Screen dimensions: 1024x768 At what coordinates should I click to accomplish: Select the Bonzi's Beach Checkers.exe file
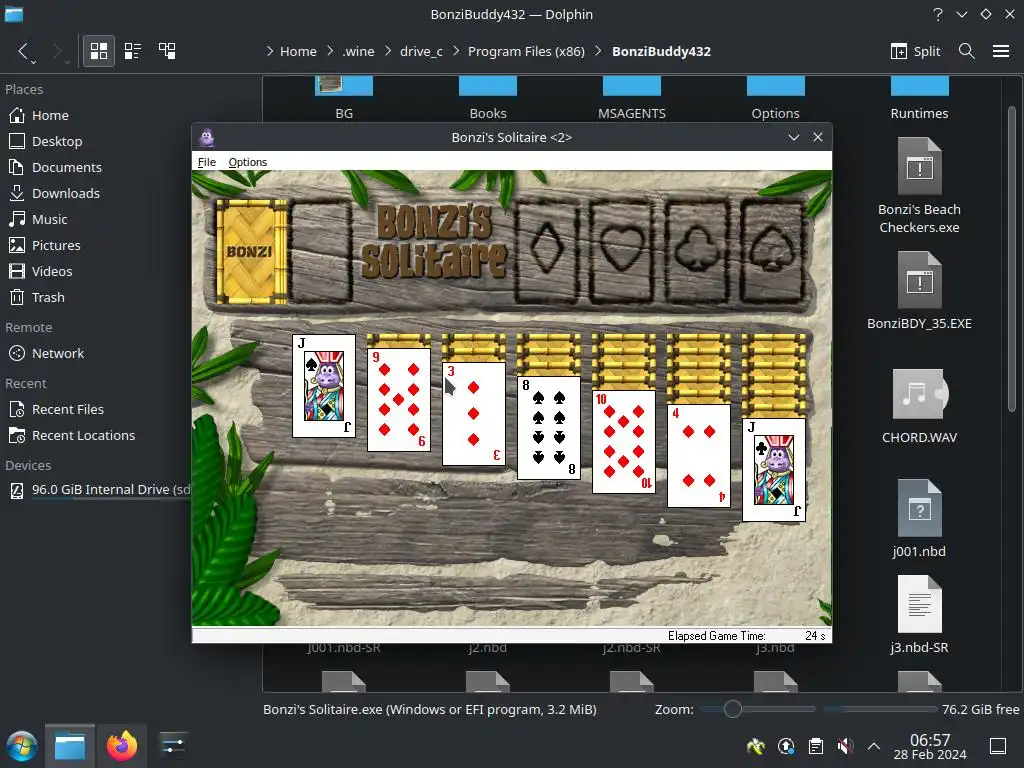919,186
